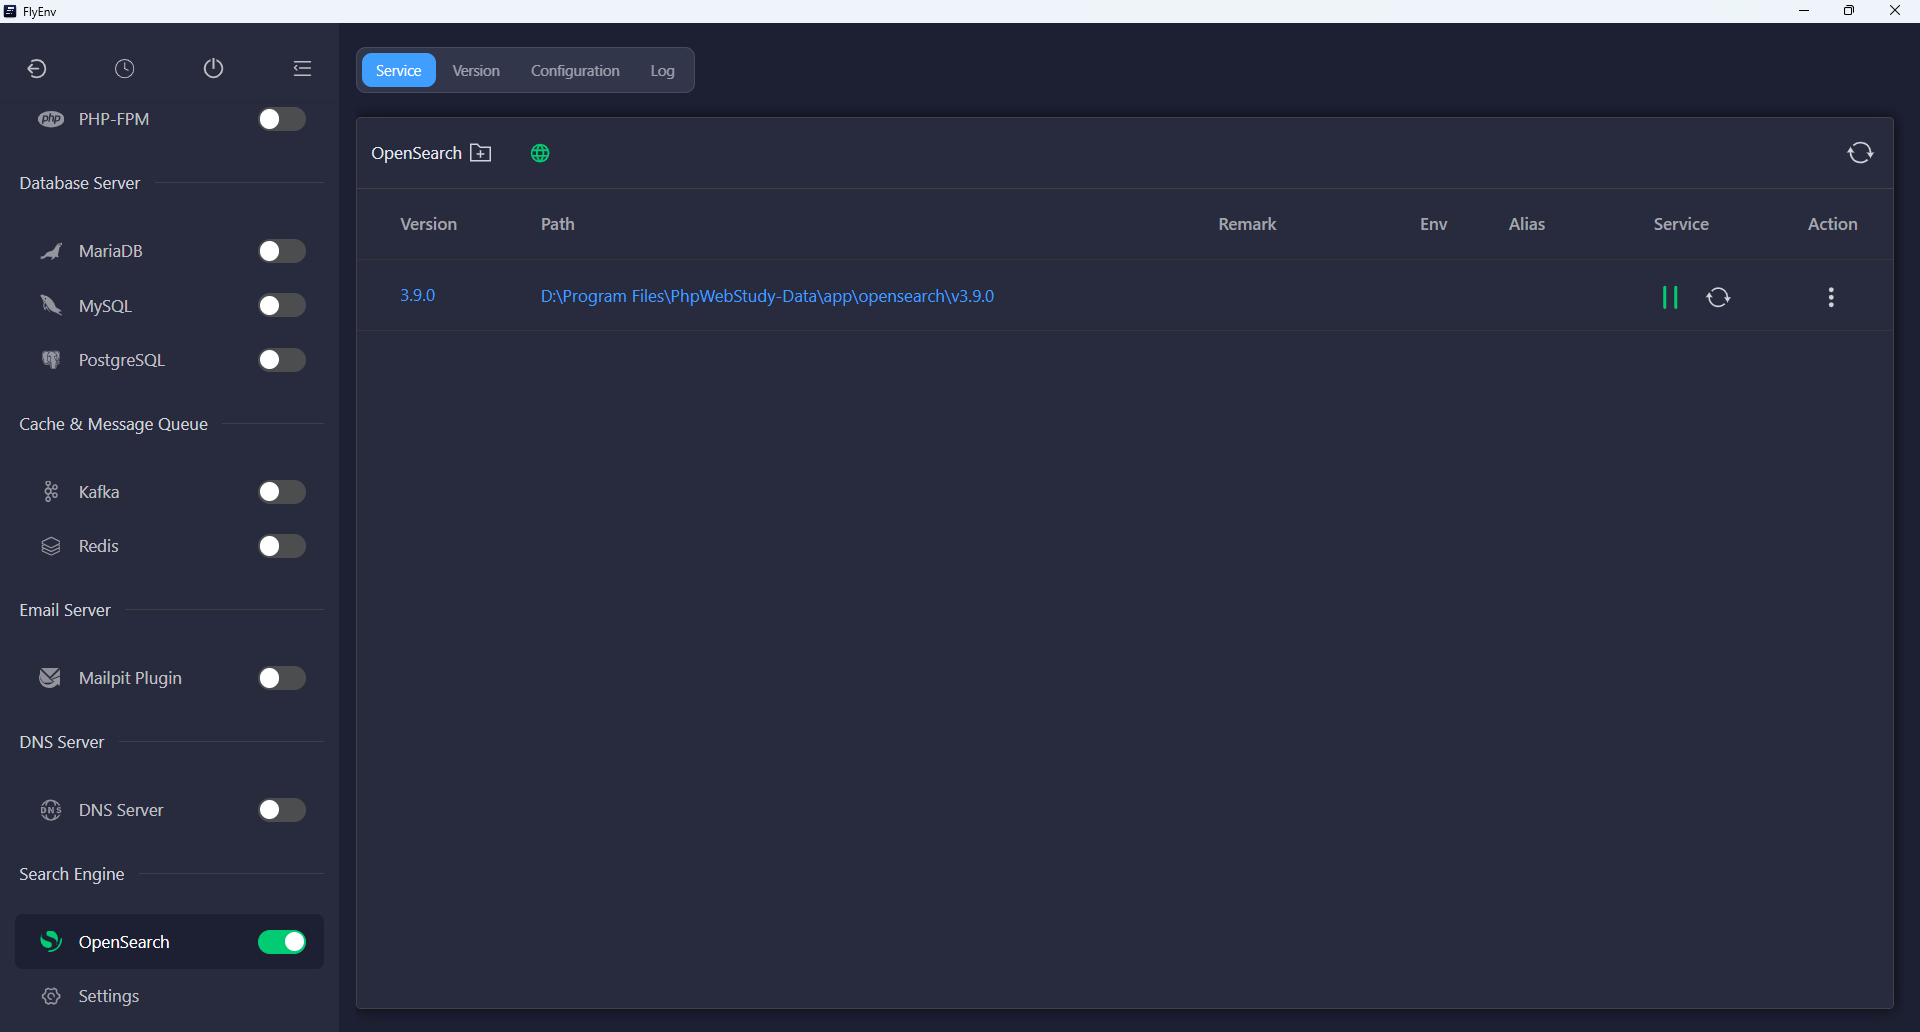1920x1032 pixels.
Task: Switch to the Version tab
Action: click(x=476, y=70)
